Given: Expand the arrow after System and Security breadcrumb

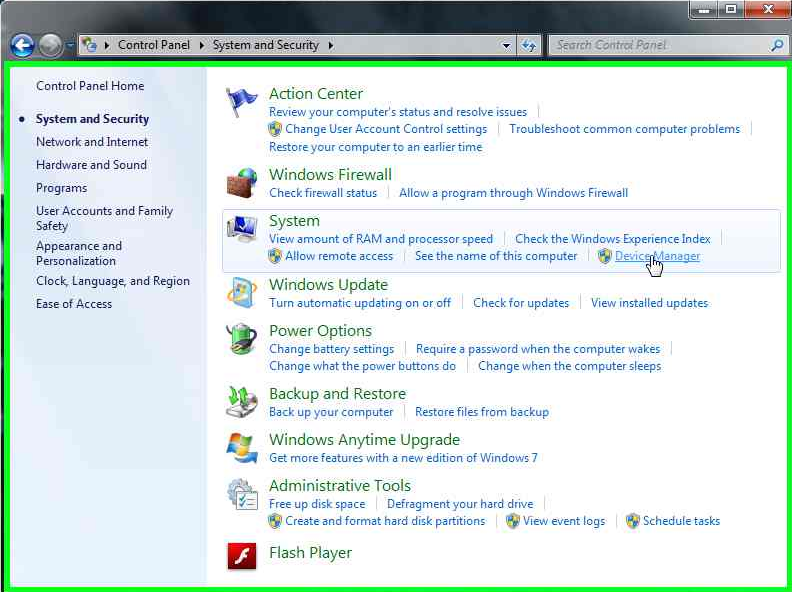Looking at the screenshot, I should 331,45.
